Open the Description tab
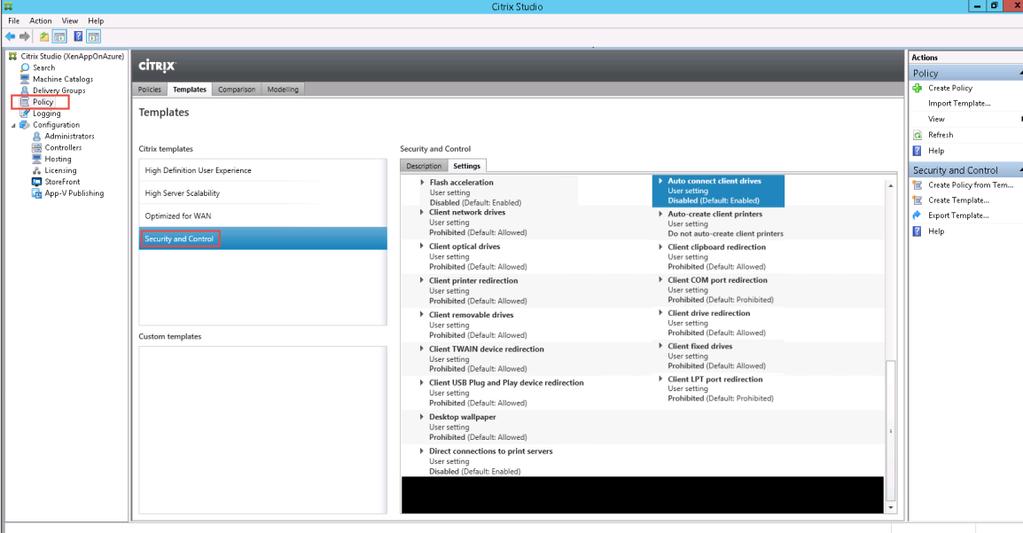 tap(424, 166)
